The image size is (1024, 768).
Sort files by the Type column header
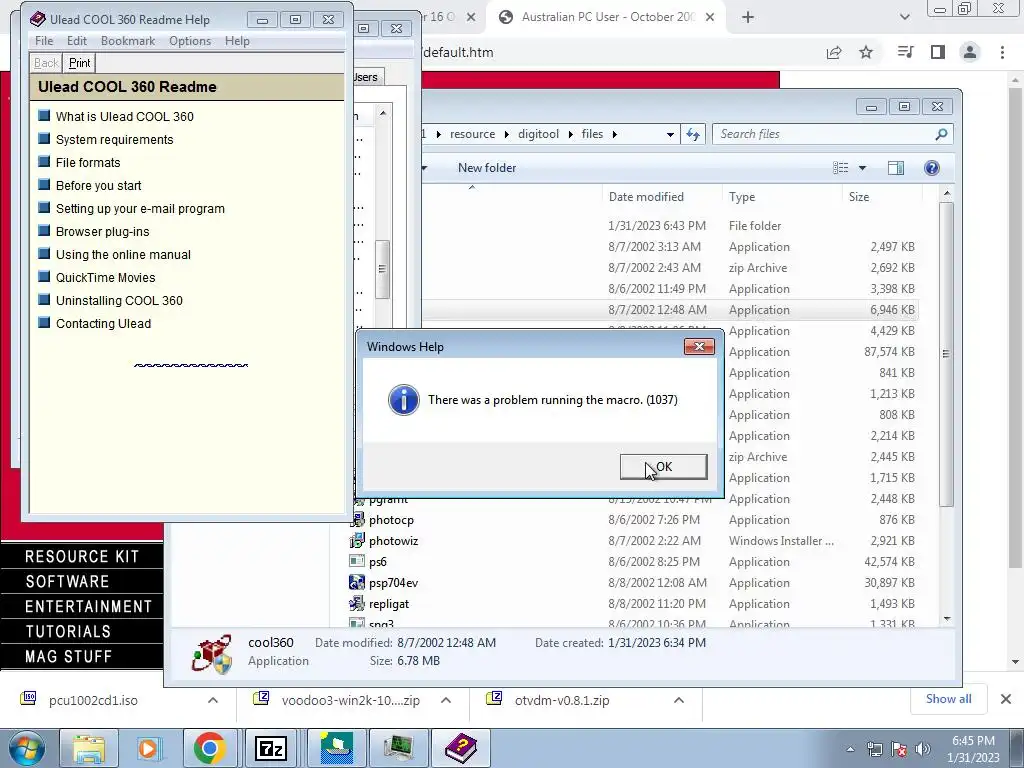click(x=782, y=197)
